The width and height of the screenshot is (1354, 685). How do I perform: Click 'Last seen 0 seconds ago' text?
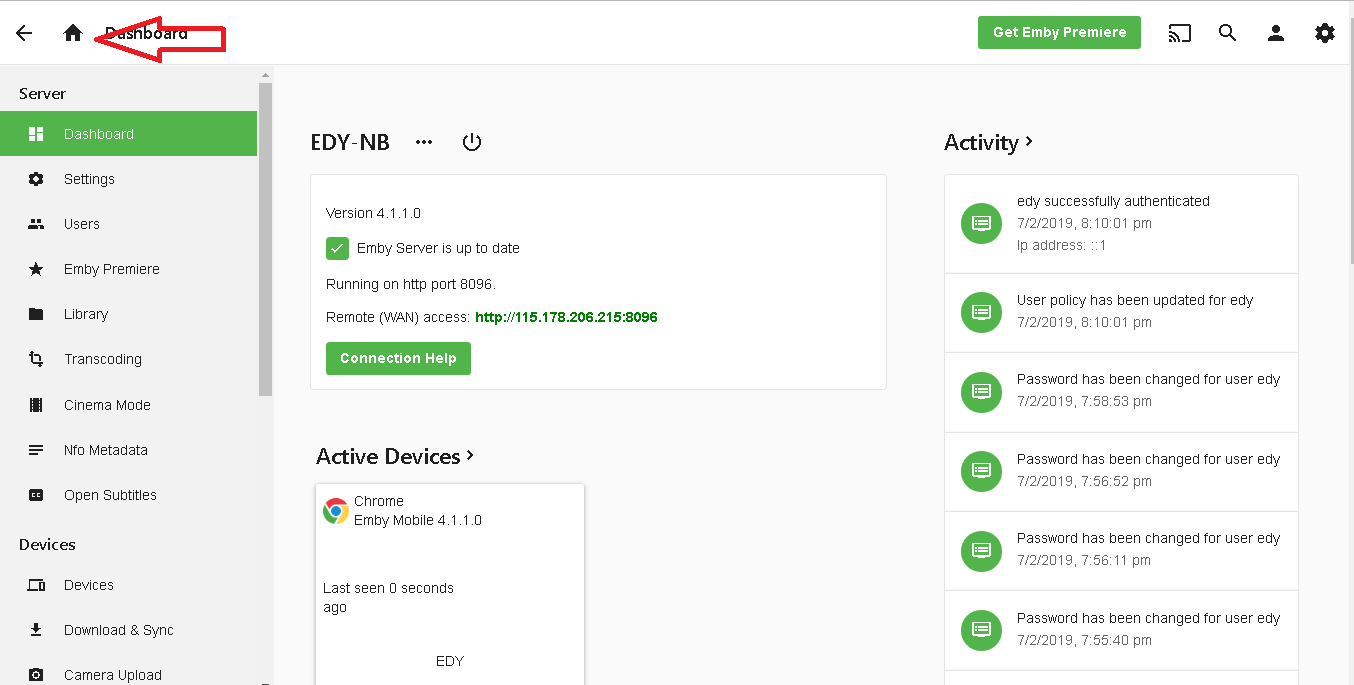coord(388,597)
